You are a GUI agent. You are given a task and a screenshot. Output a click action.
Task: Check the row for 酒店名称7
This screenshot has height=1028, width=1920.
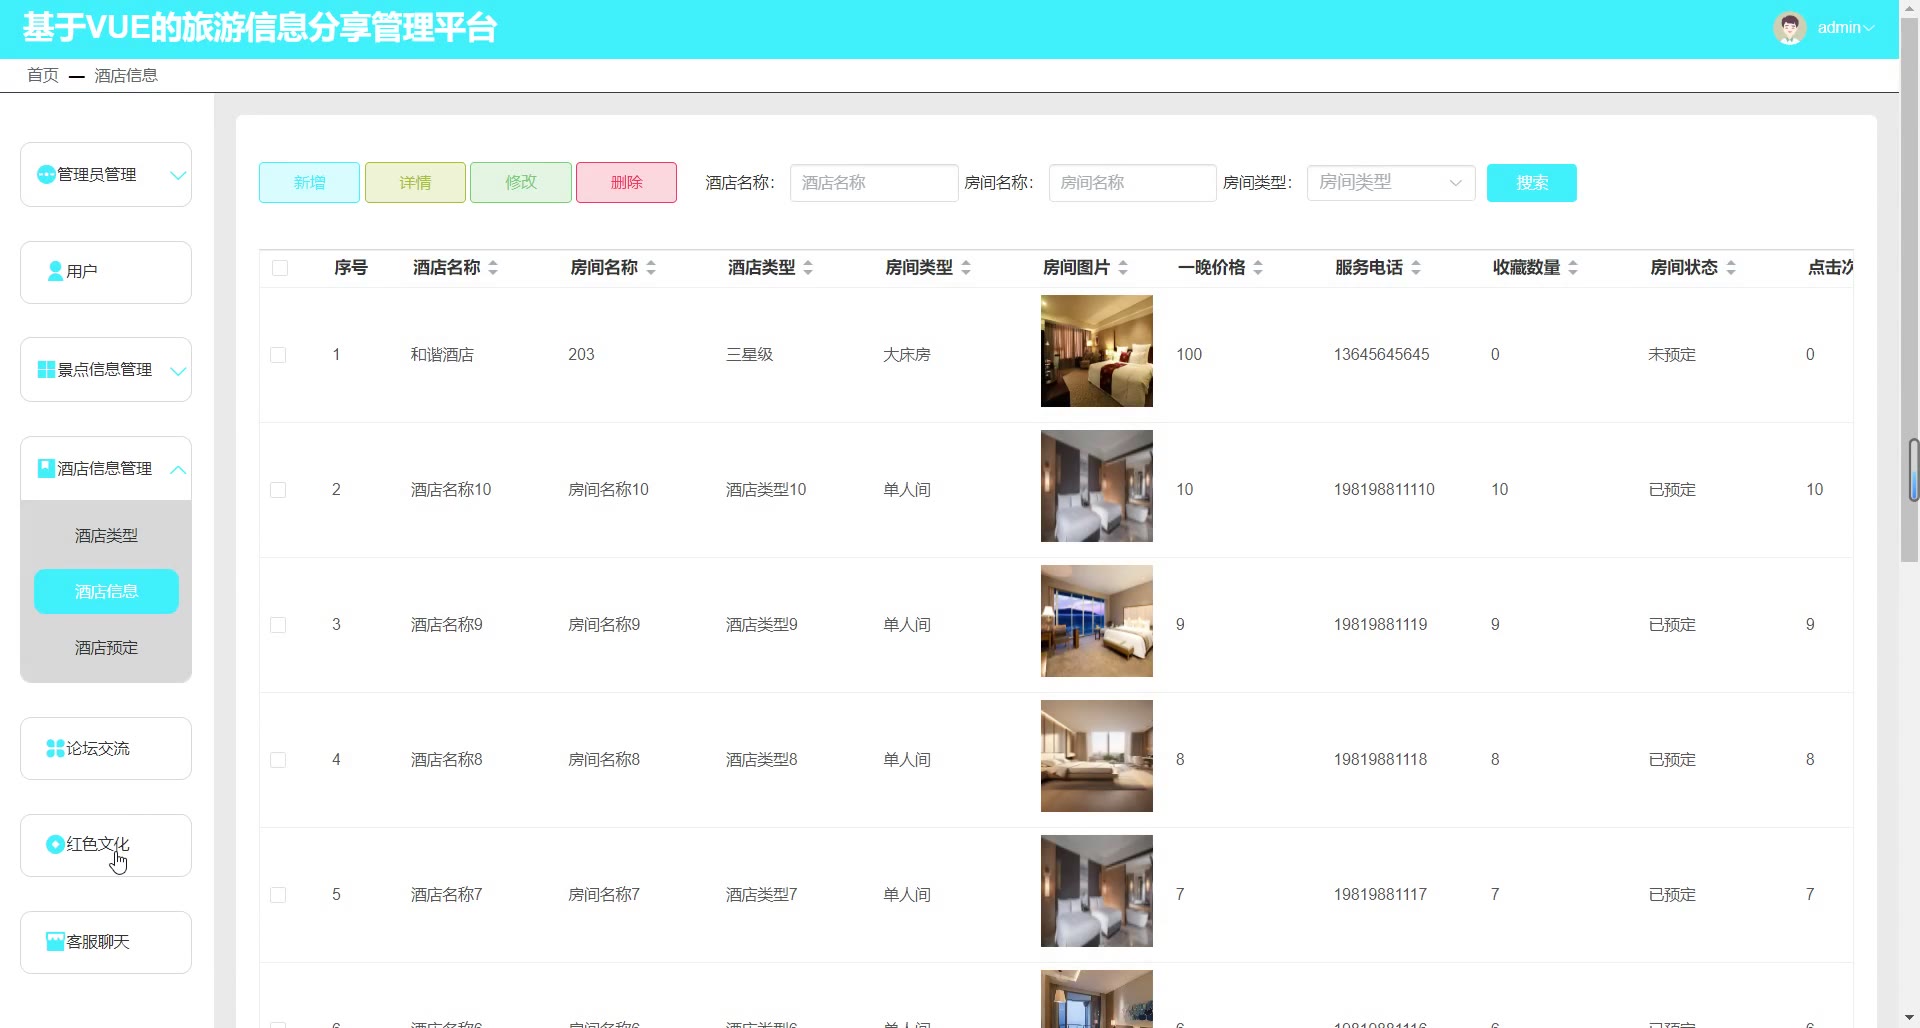(x=278, y=895)
